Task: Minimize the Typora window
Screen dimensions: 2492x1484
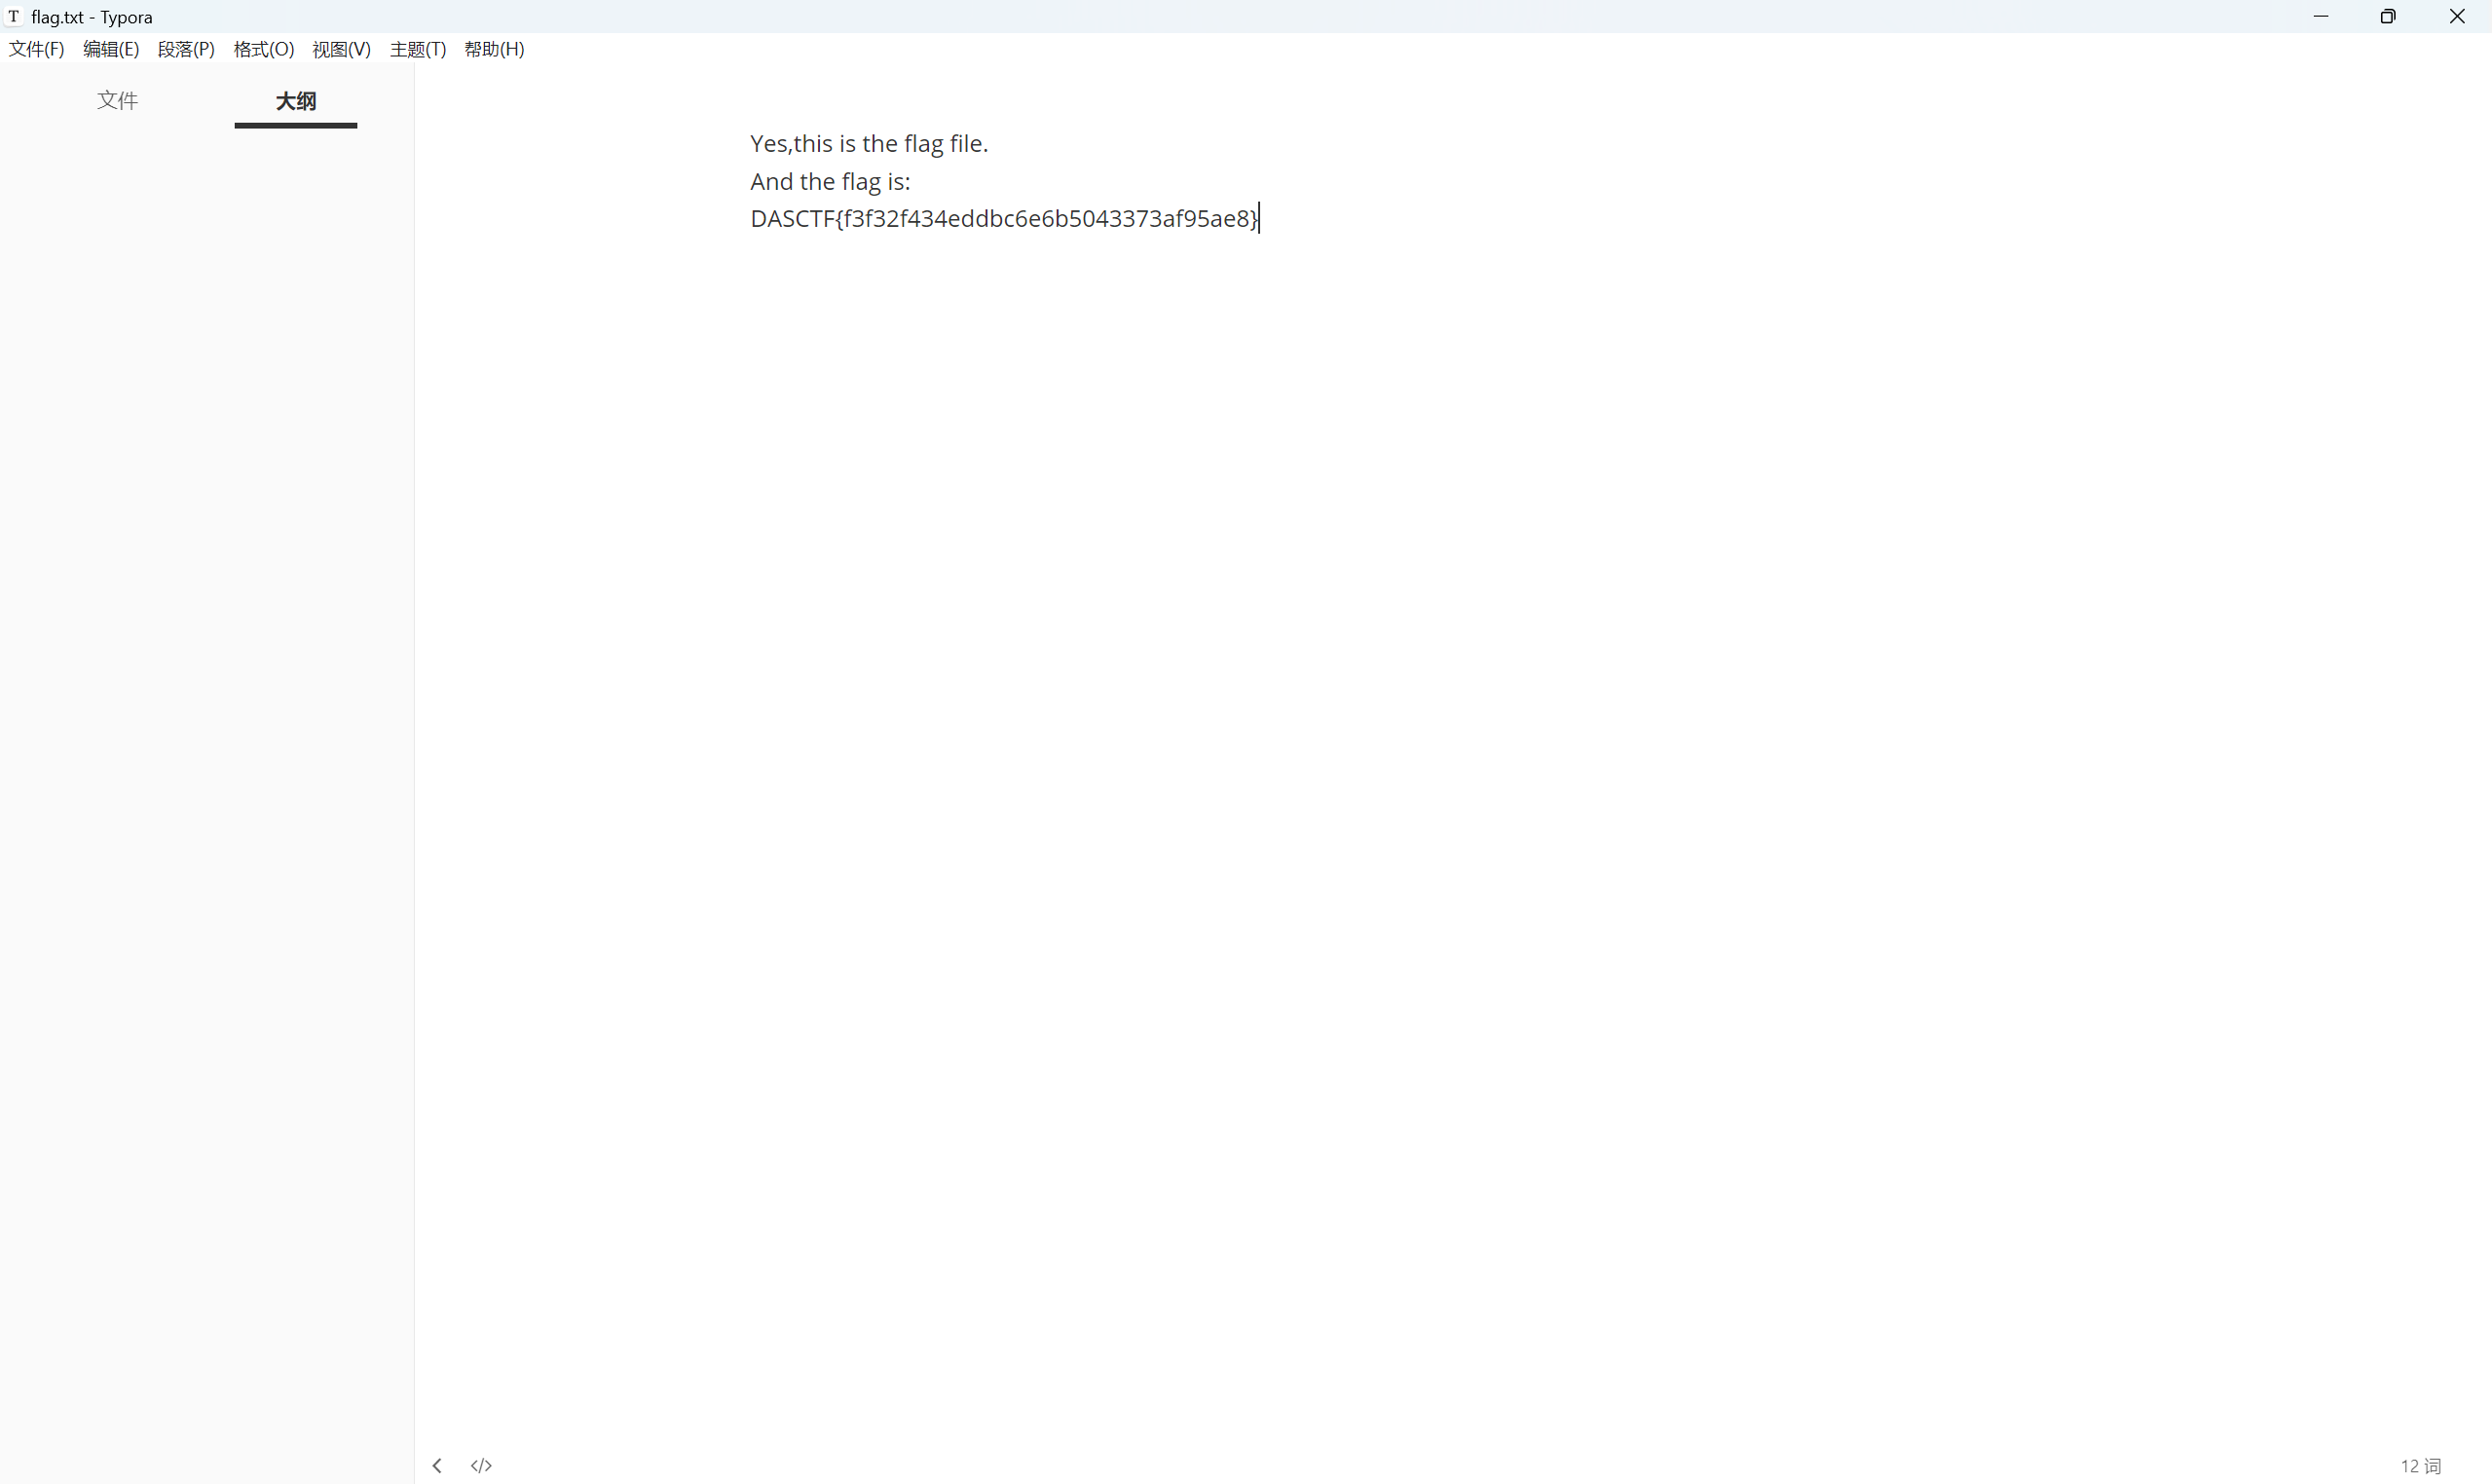Action: 2320,16
